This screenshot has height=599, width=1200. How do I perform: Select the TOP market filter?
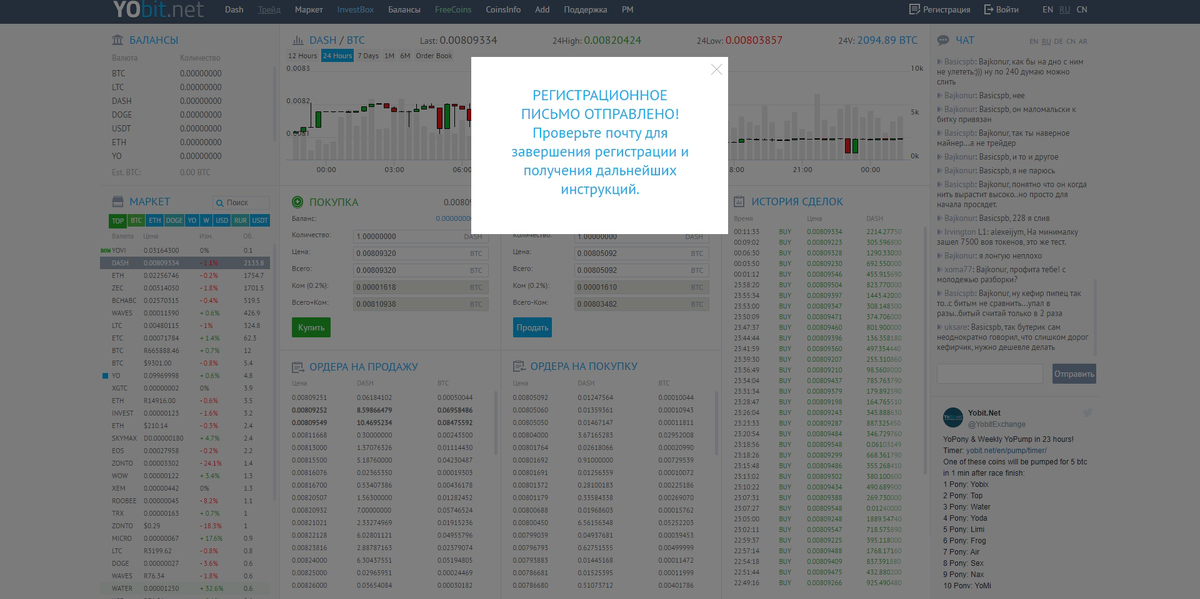click(118, 220)
